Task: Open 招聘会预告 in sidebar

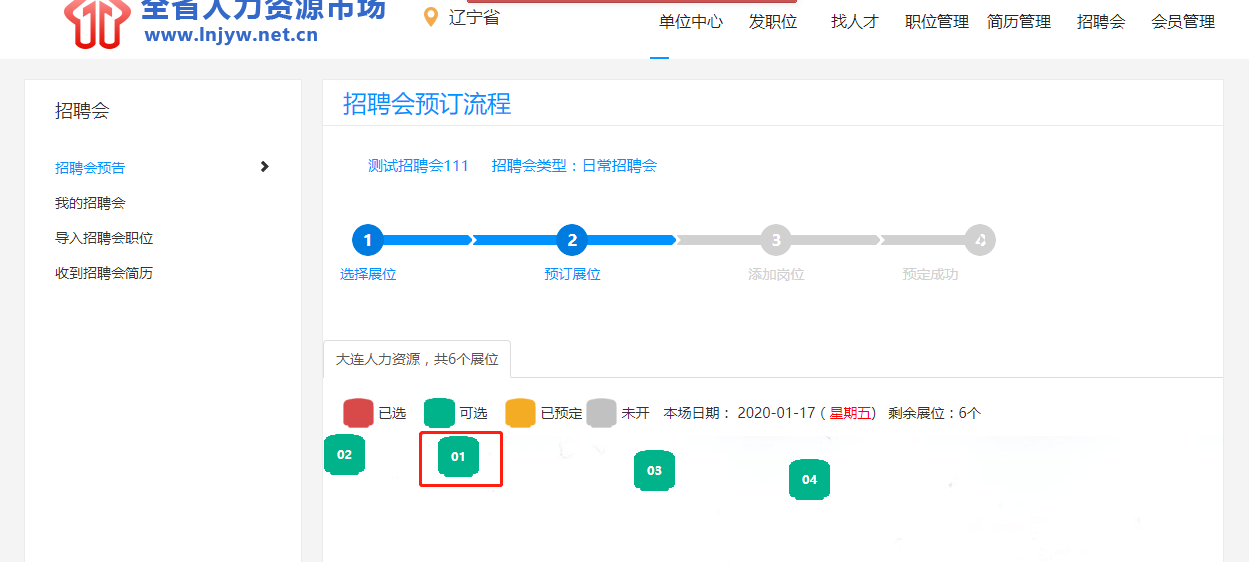Action: [90, 168]
